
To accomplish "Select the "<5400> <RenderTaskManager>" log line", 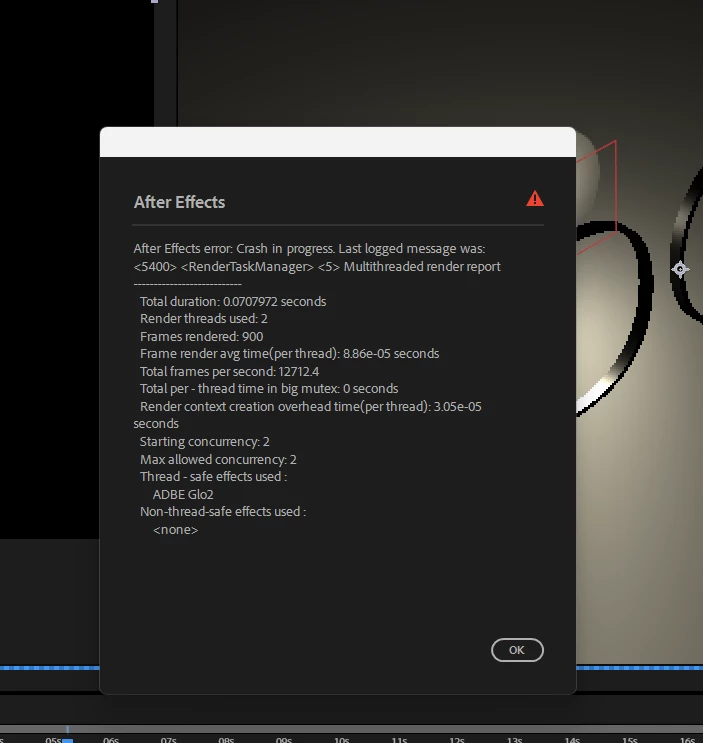I will click(x=317, y=267).
